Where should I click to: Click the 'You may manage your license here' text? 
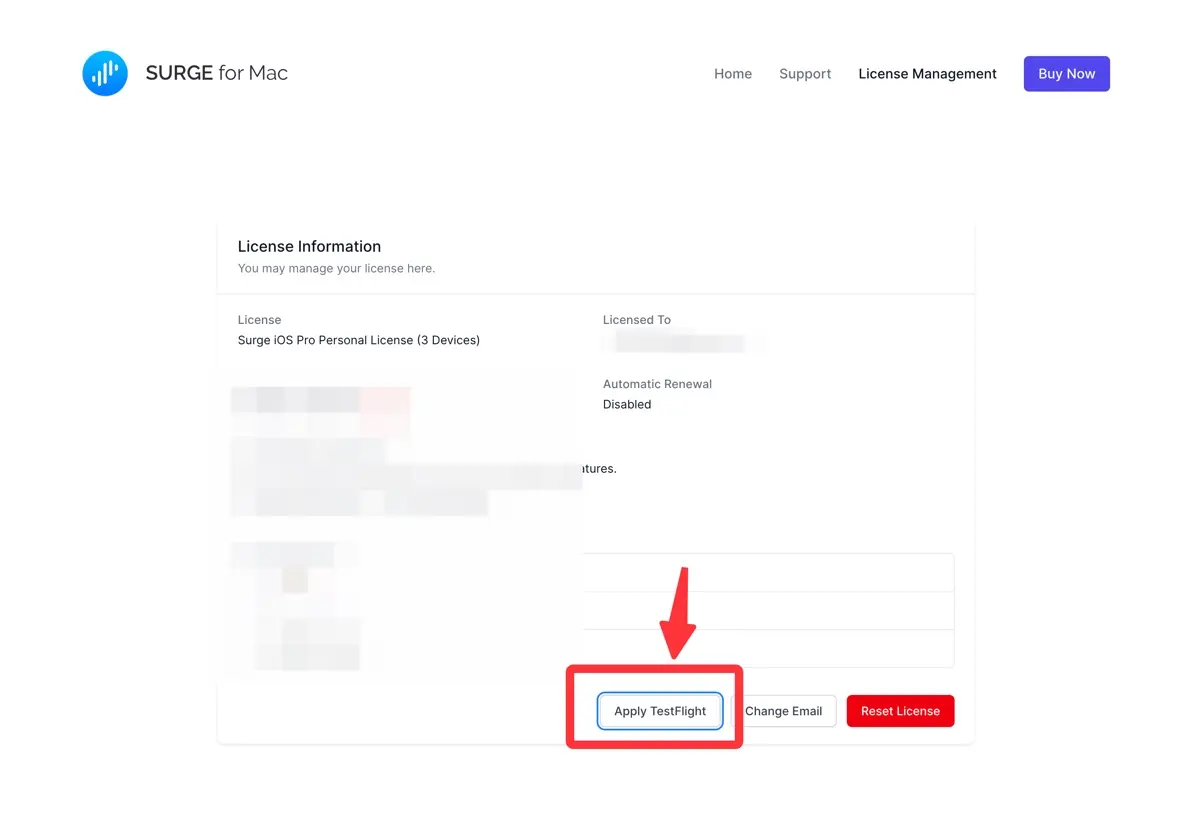[336, 268]
